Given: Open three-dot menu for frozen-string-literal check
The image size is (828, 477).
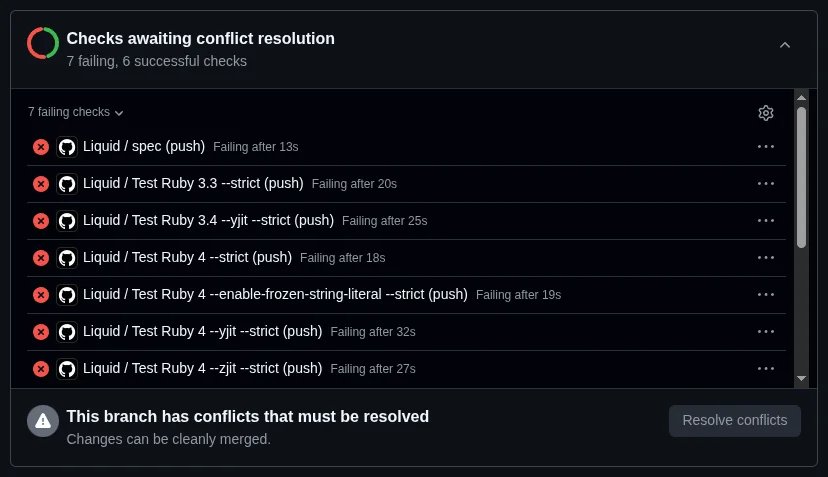Looking at the screenshot, I should (x=766, y=294).
